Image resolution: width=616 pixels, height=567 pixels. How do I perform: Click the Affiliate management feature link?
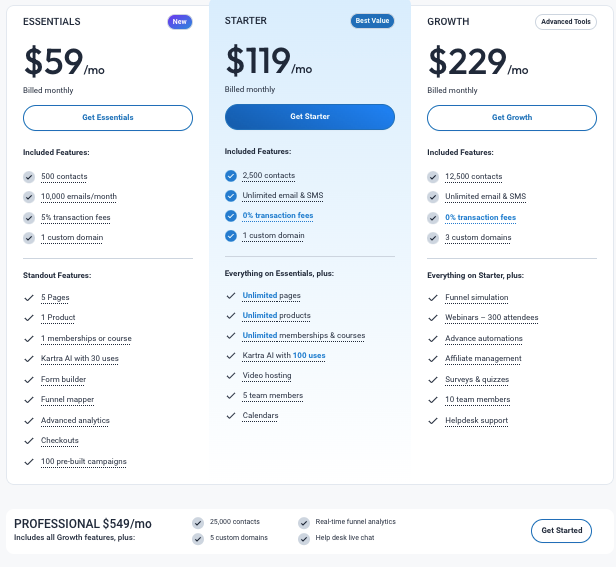(x=483, y=359)
